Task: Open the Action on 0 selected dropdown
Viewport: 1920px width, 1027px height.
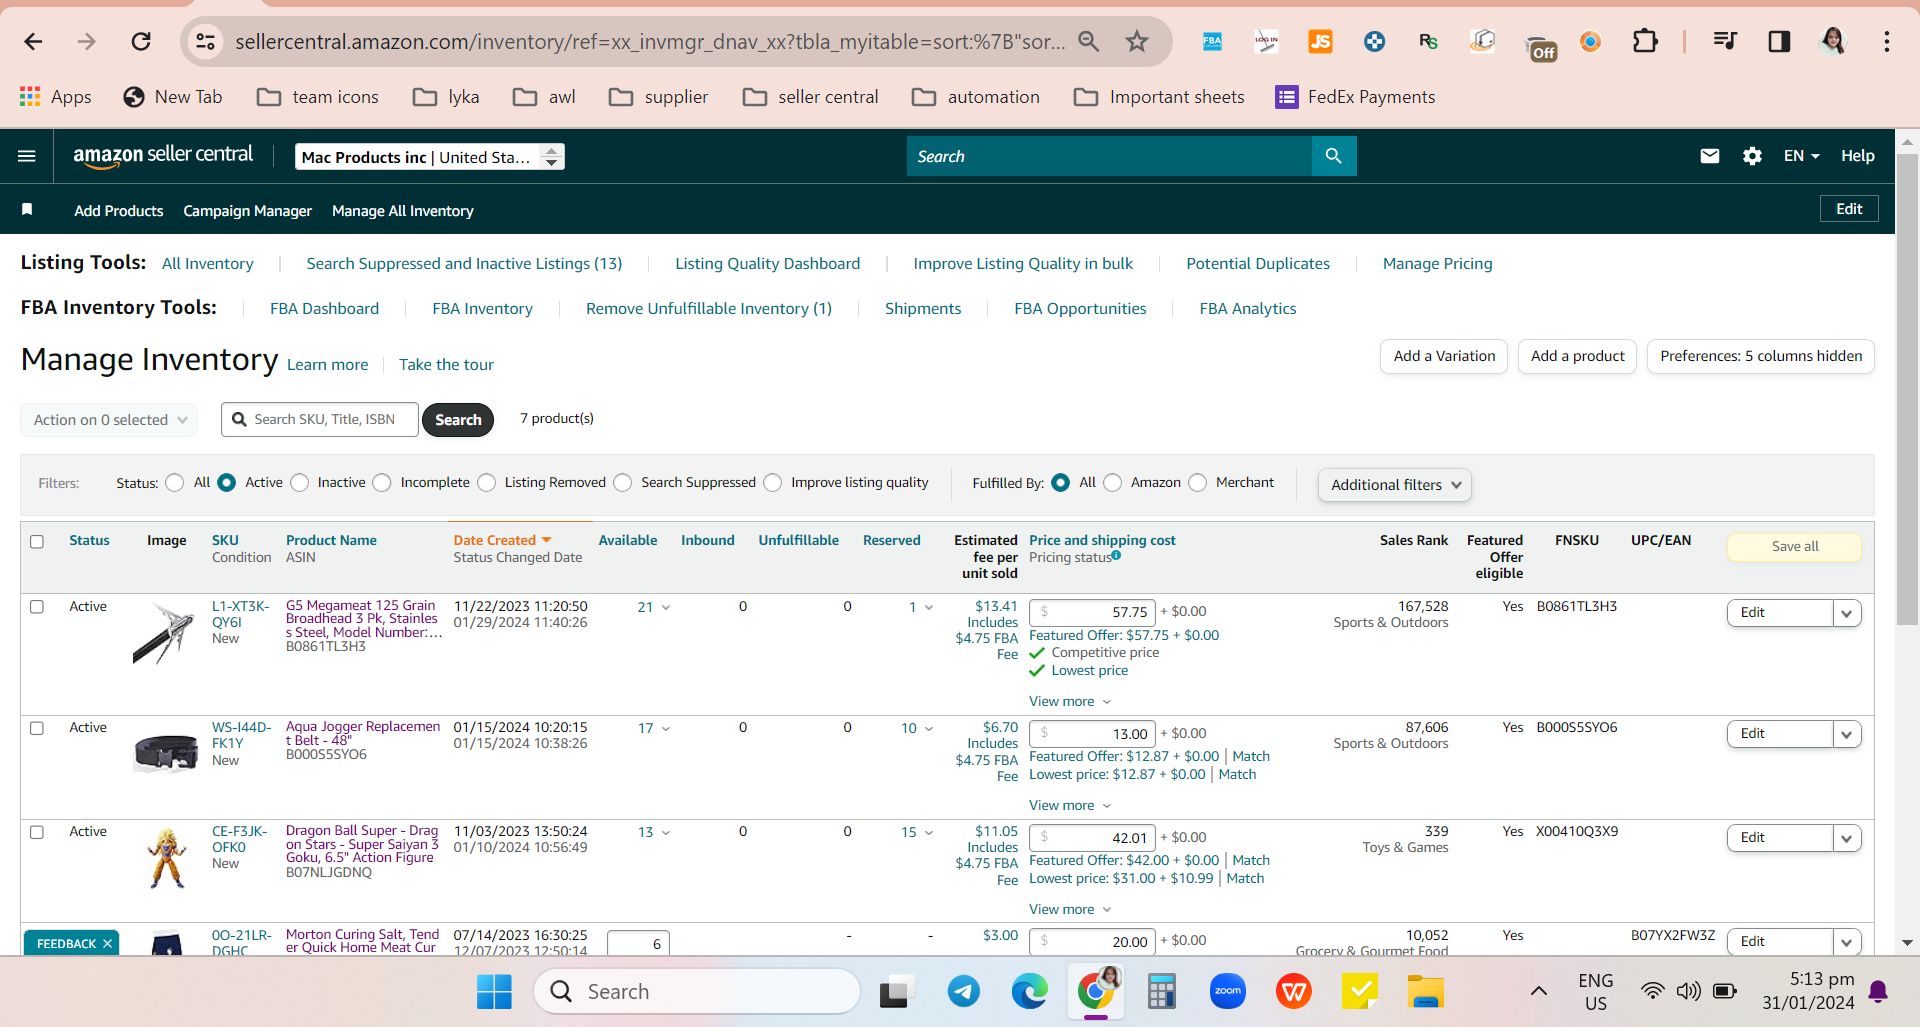Action: (x=109, y=420)
